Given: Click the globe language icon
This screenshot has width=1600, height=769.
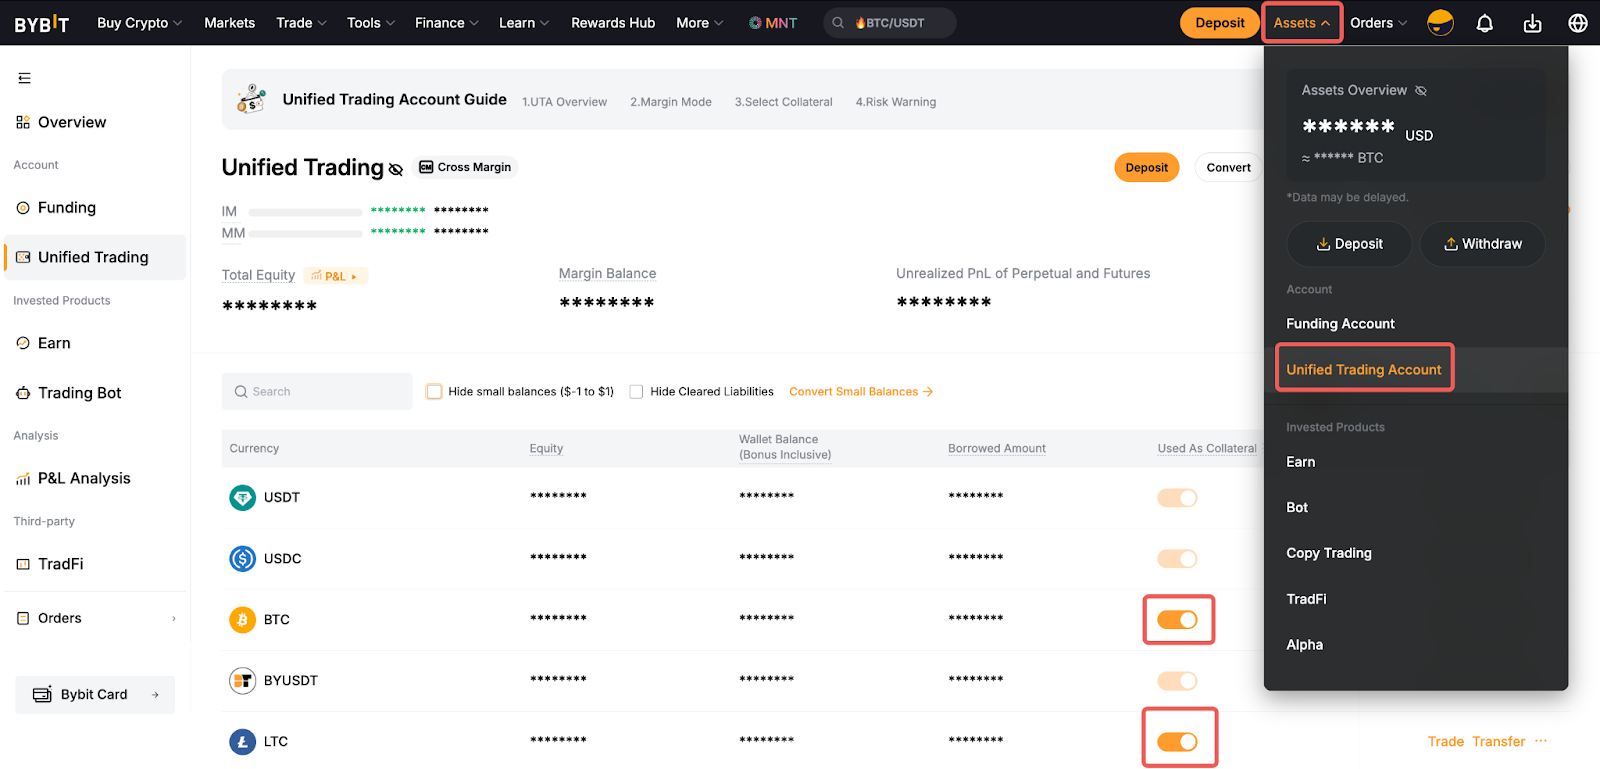Looking at the screenshot, I should (x=1578, y=23).
